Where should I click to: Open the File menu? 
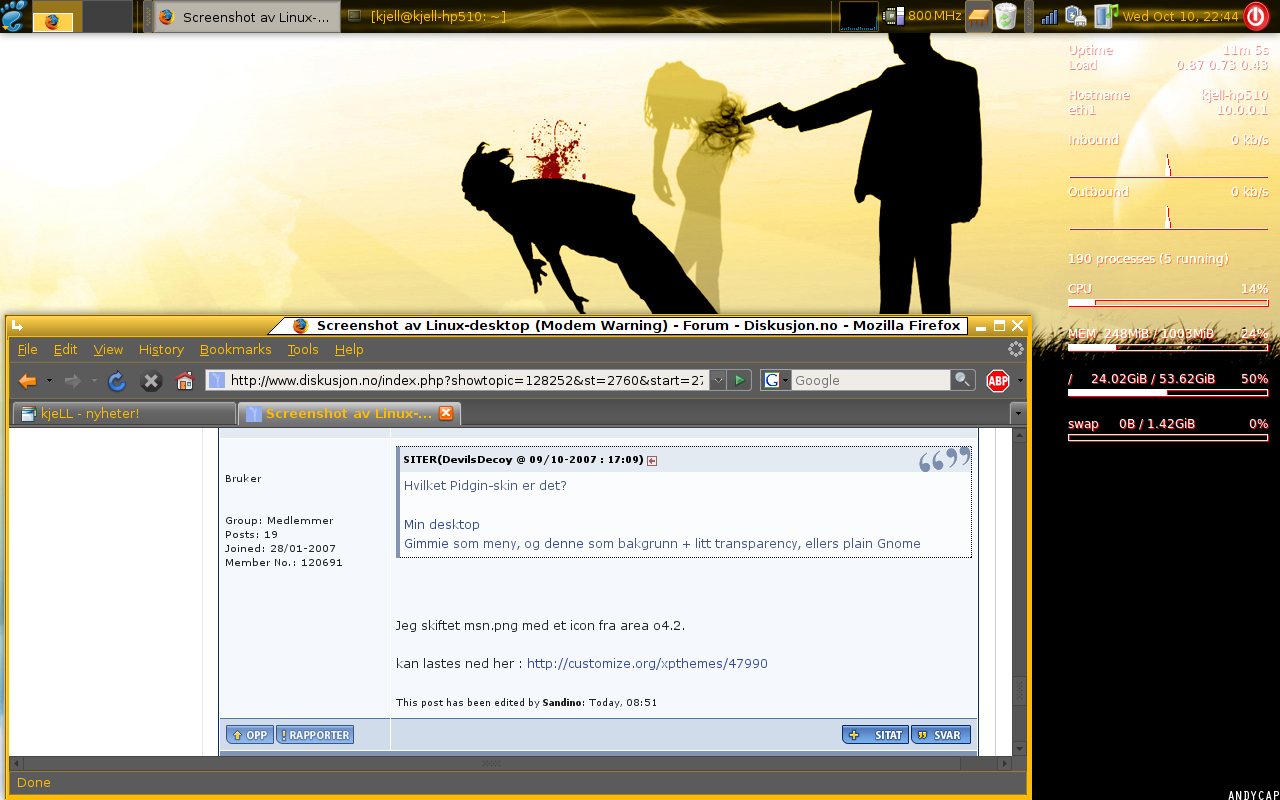point(28,349)
